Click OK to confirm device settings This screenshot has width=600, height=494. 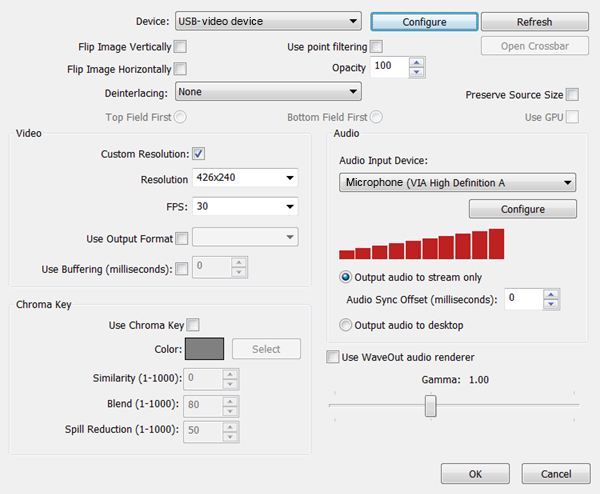coord(475,474)
